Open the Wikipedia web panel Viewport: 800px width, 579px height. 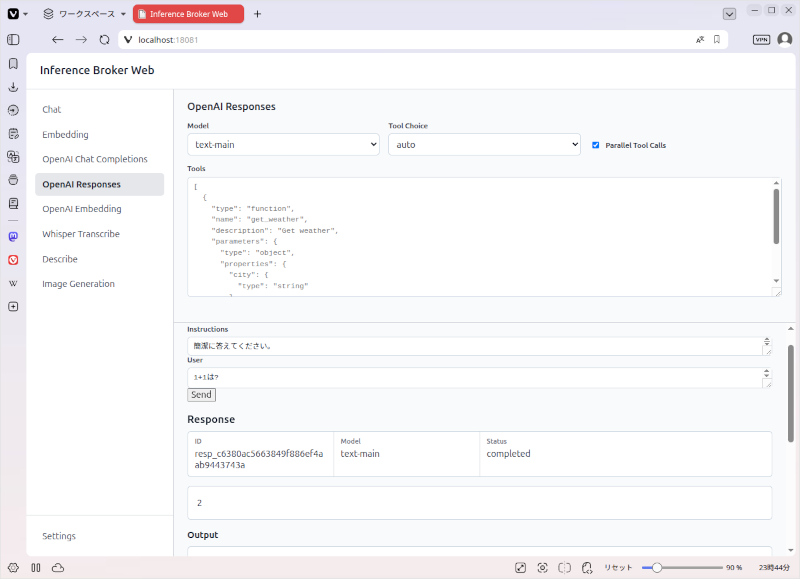click(x=13, y=284)
